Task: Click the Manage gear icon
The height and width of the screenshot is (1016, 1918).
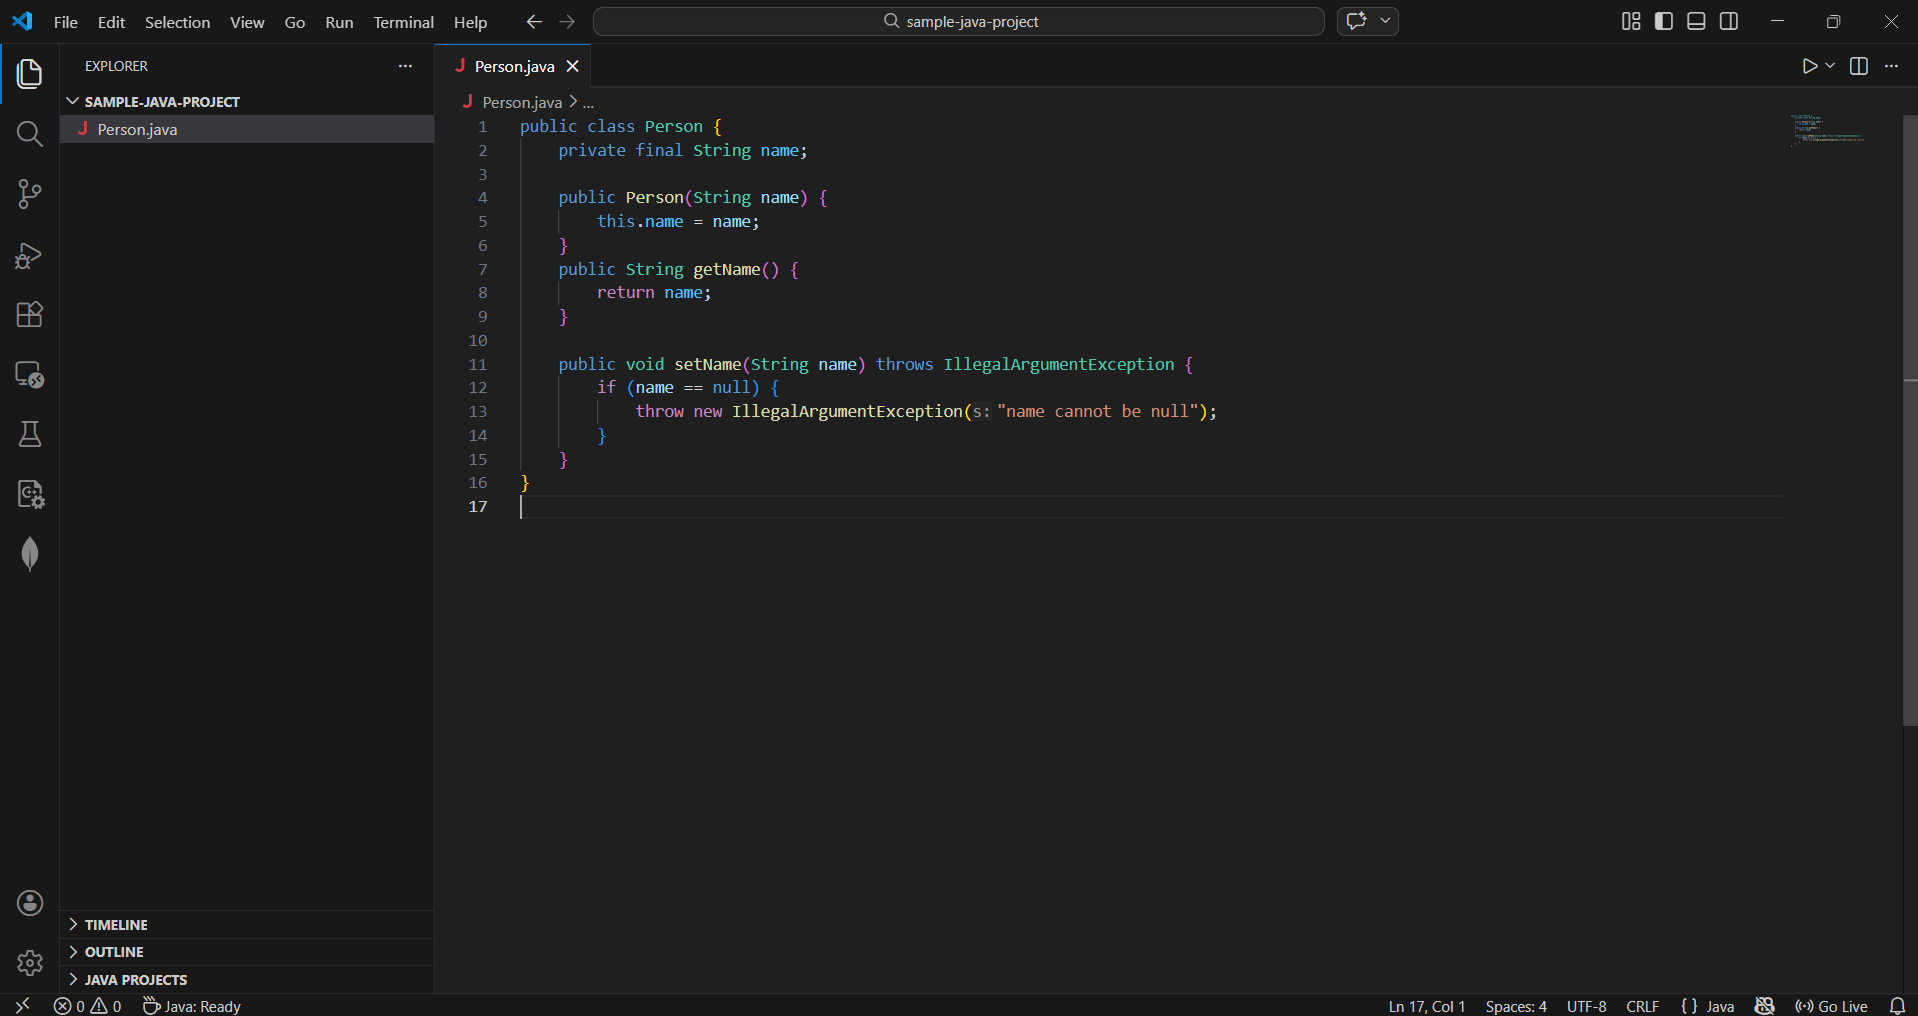Action: tap(30, 962)
